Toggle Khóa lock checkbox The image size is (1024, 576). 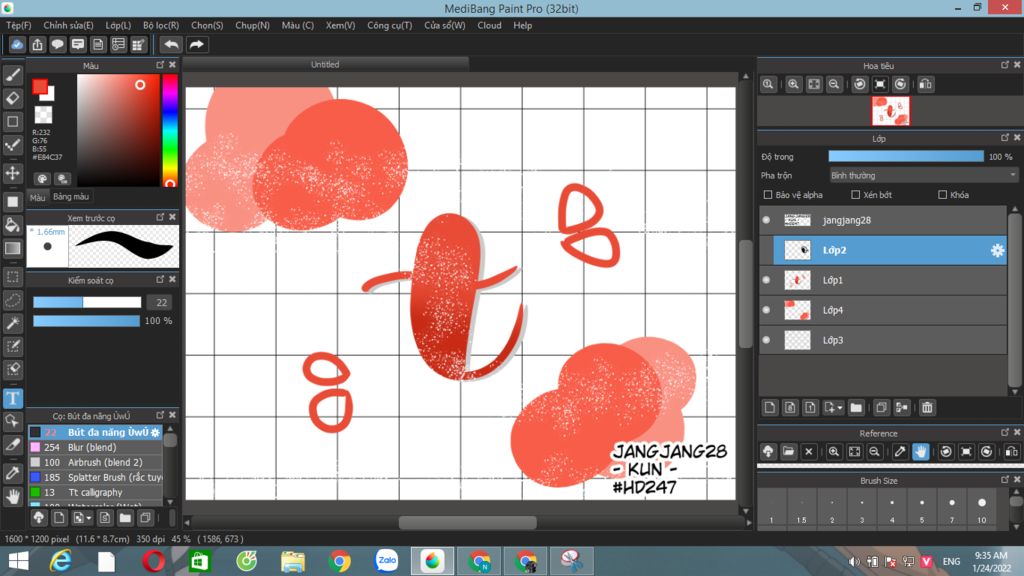[942, 195]
